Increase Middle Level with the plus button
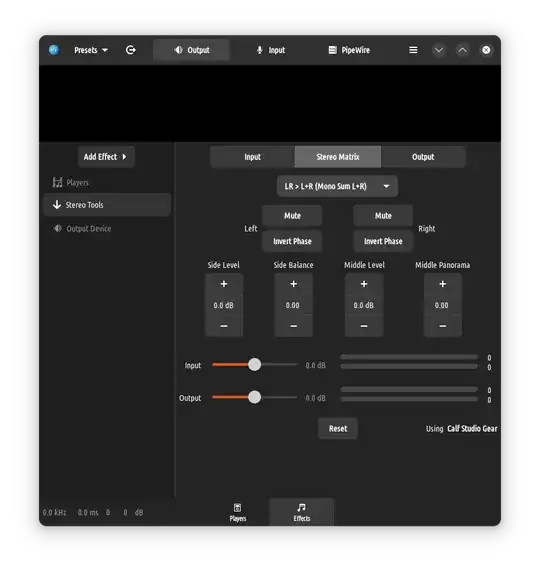 point(364,284)
